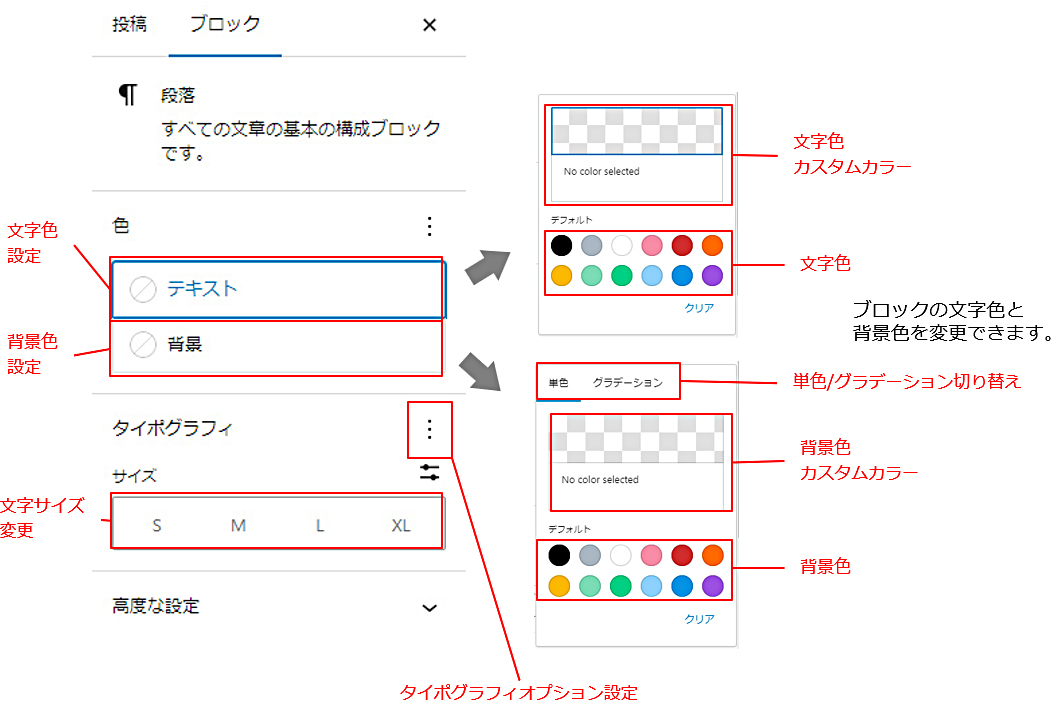Open the テキスト color dropdown
This screenshot has height=704, width=1060.
coord(278,289)
